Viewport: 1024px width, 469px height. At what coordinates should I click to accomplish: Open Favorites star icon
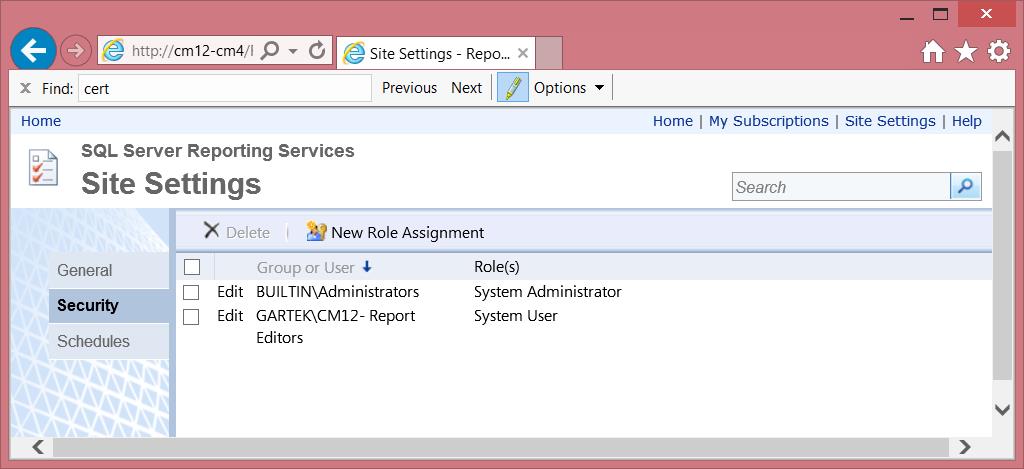pyautogui.click(x=966, y=52)
